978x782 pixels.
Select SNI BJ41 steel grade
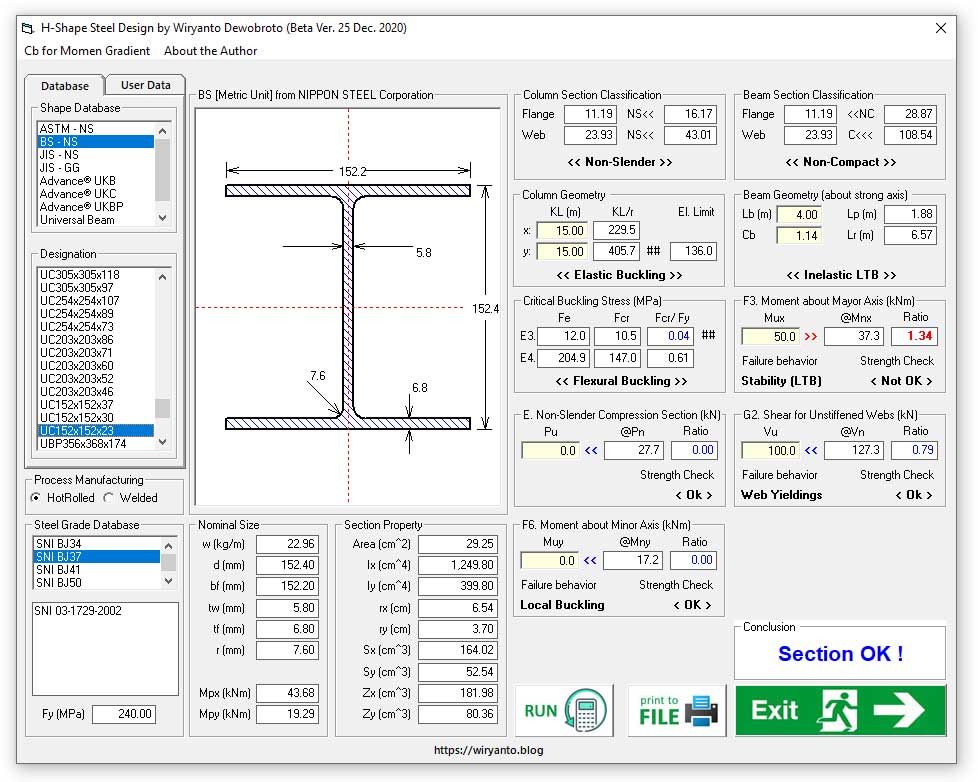(58, 570)
